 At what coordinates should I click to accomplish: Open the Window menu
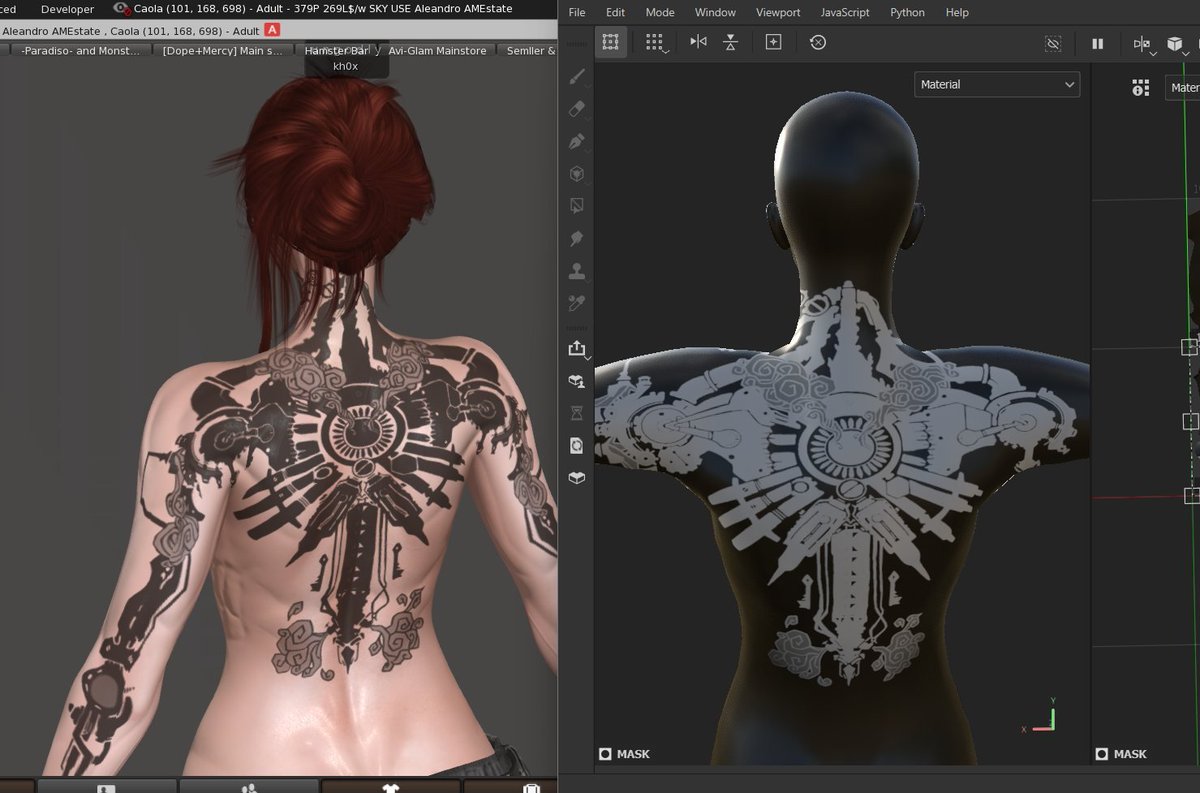(716, 12)
